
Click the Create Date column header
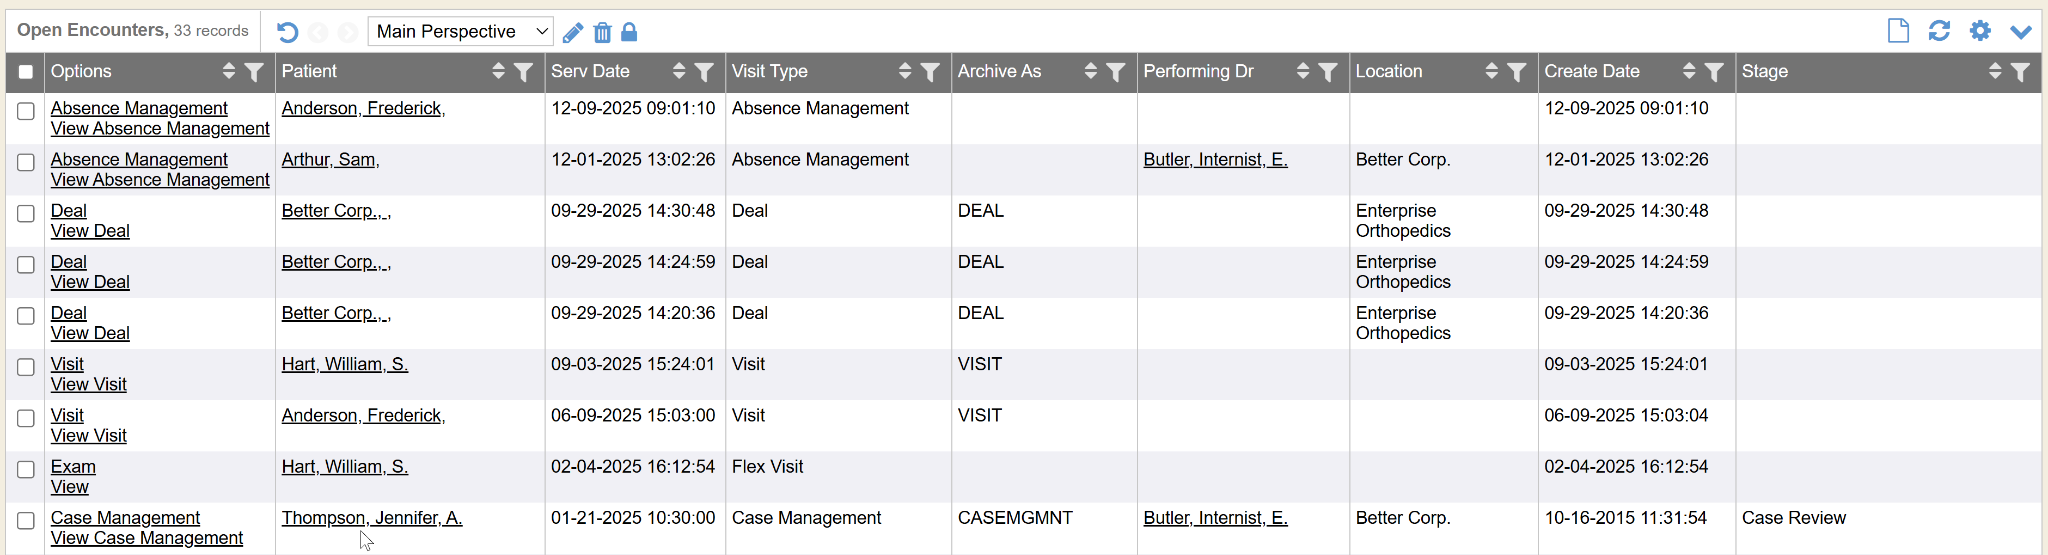coord(1591,71)
